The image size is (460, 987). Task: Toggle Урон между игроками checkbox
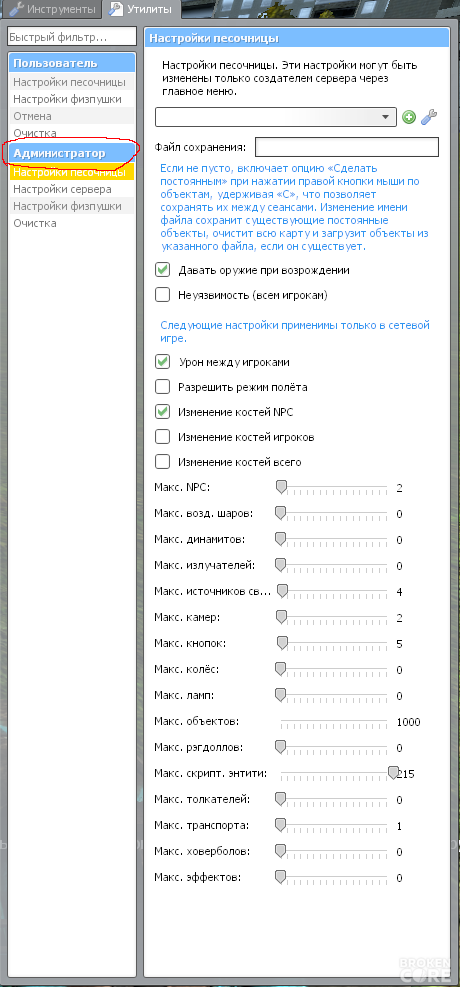(x=162, y=362)
